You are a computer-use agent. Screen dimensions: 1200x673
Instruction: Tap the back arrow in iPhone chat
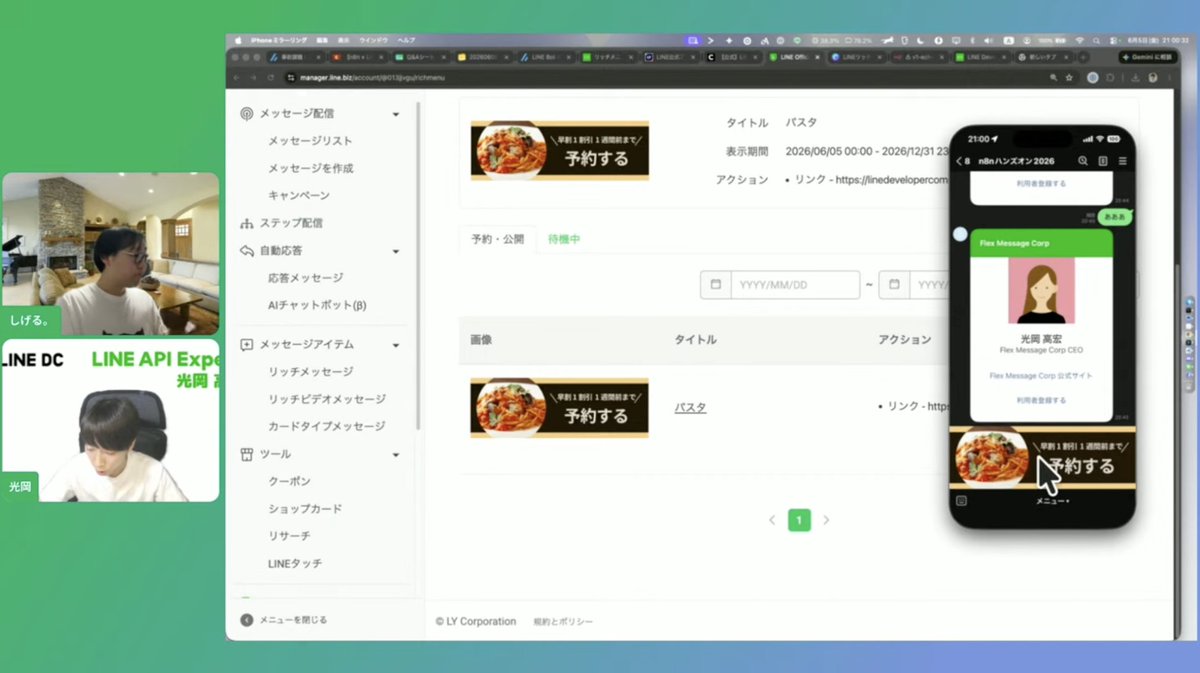[961, 161]
